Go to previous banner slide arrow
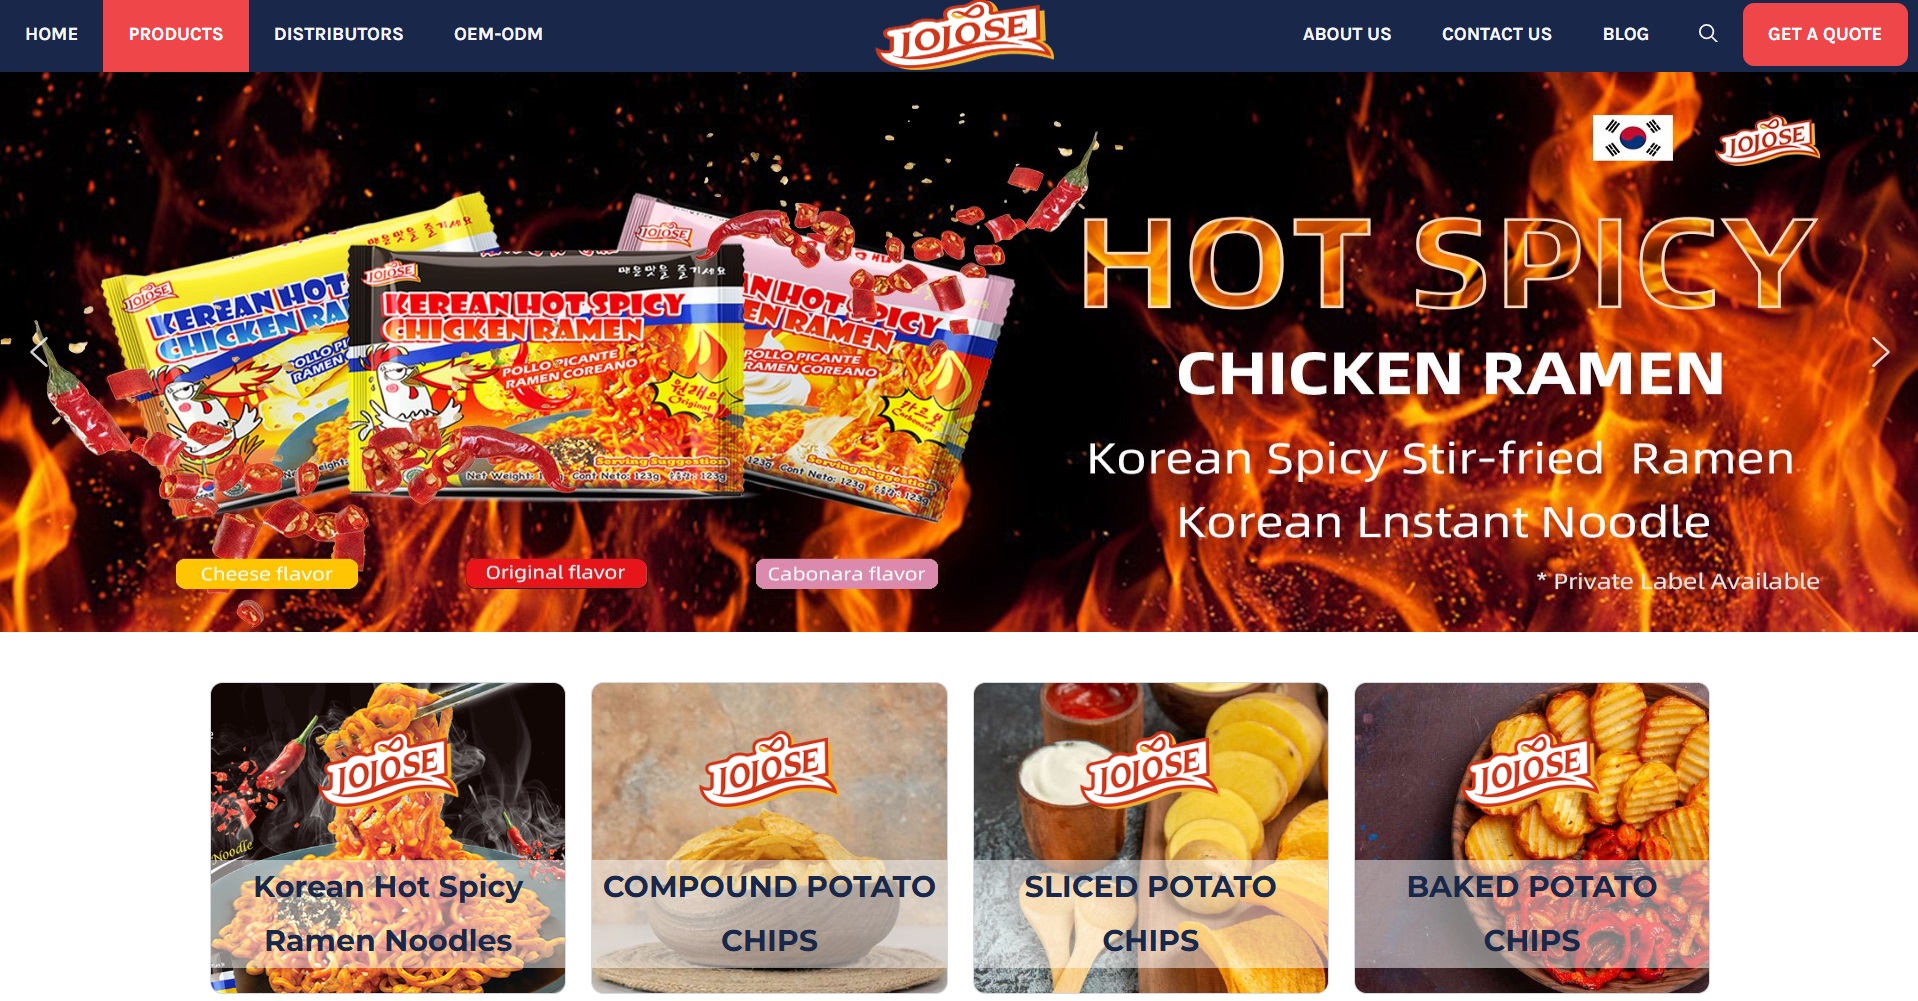Screen dimensions: 1918x1001 click(38, 352)
